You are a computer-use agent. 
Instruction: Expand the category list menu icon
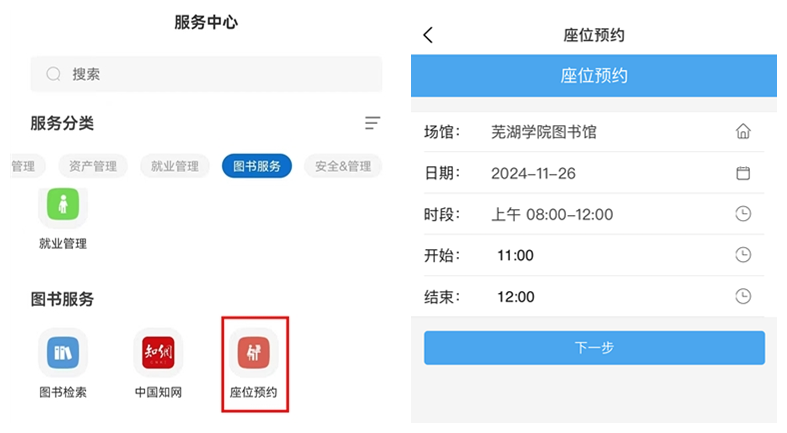coord(372,123)
